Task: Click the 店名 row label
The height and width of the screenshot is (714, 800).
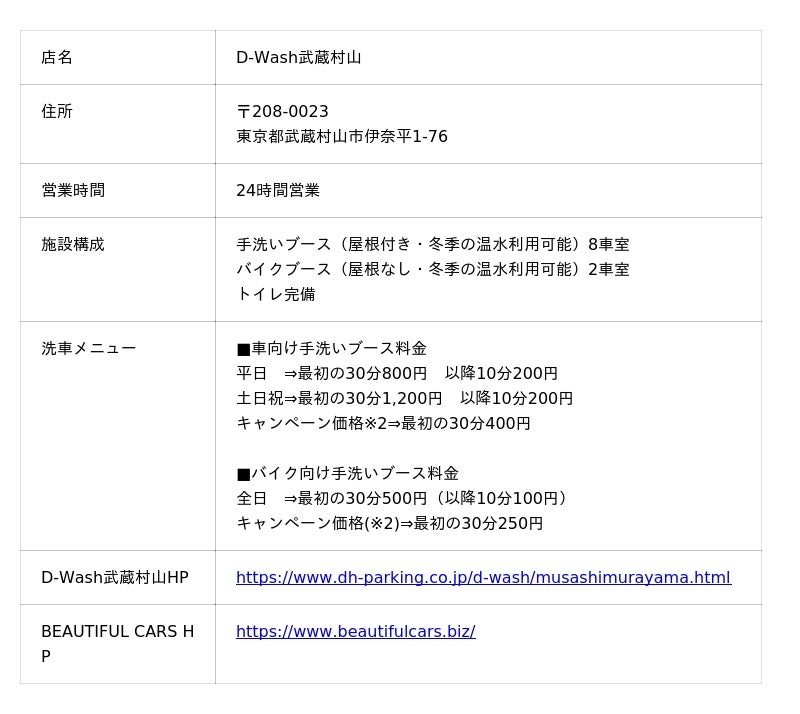Action: tap(57, 57)
